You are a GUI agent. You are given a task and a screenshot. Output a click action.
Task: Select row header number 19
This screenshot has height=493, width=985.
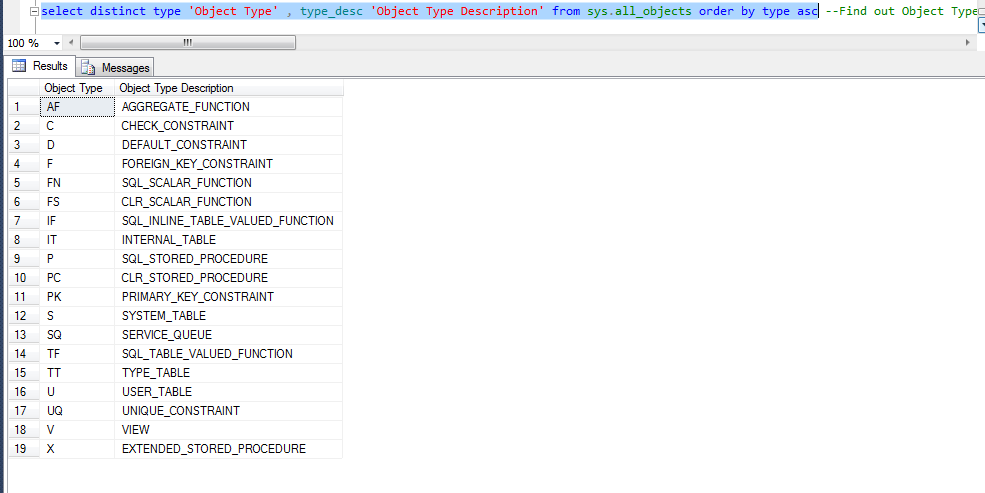[x=24, y=449]
